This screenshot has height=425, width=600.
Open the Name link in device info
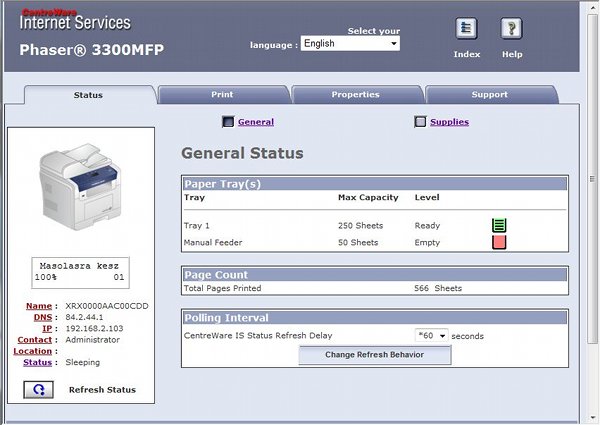[x=39, y=306]
